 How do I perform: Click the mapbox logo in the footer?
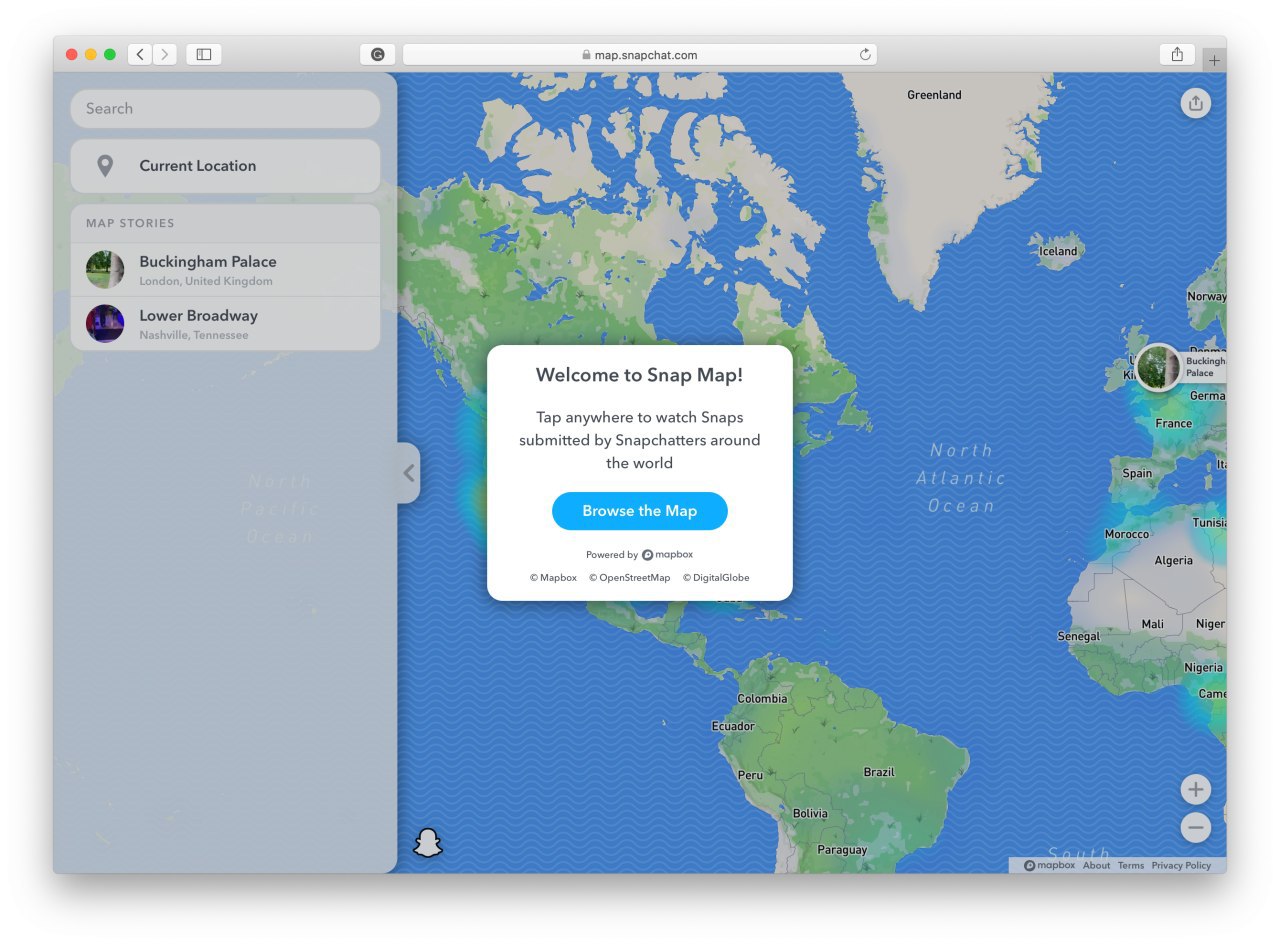(1049, 866)
